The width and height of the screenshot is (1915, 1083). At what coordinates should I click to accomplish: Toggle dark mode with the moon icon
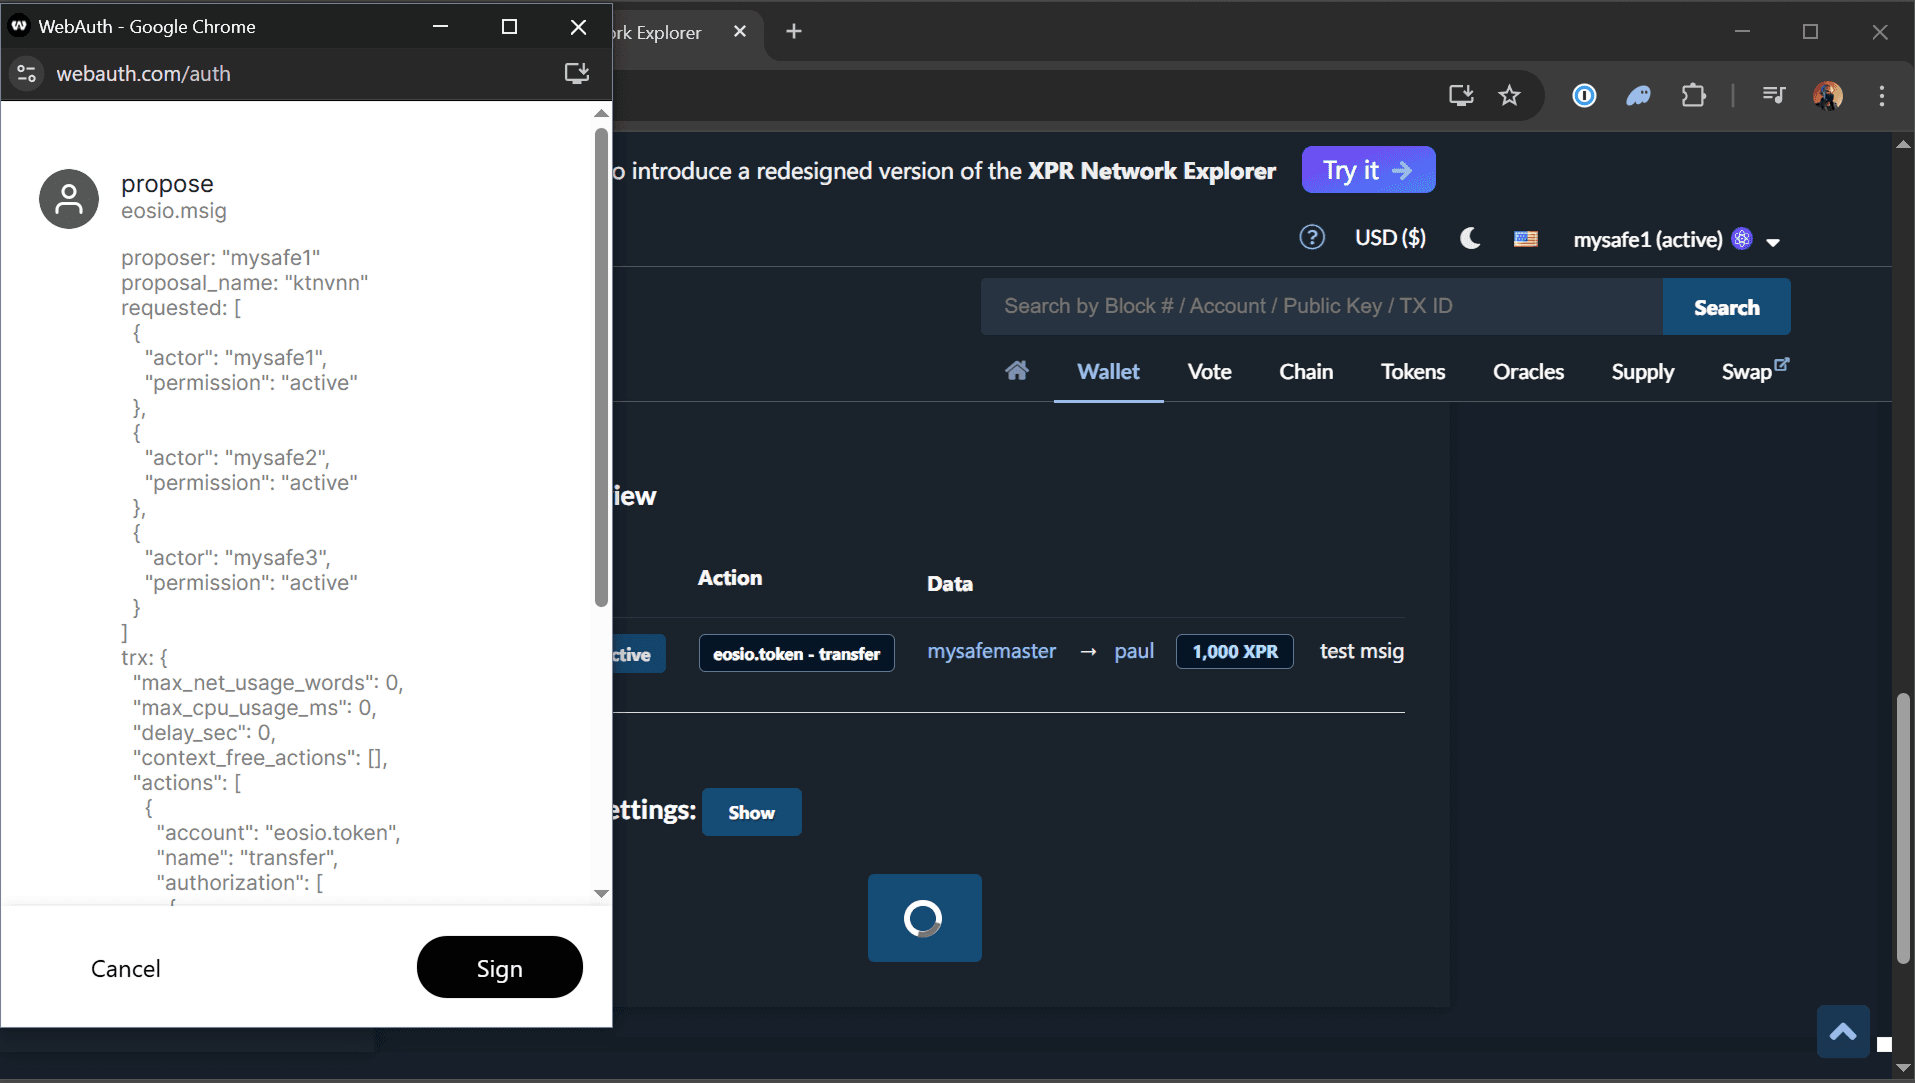1470,238
